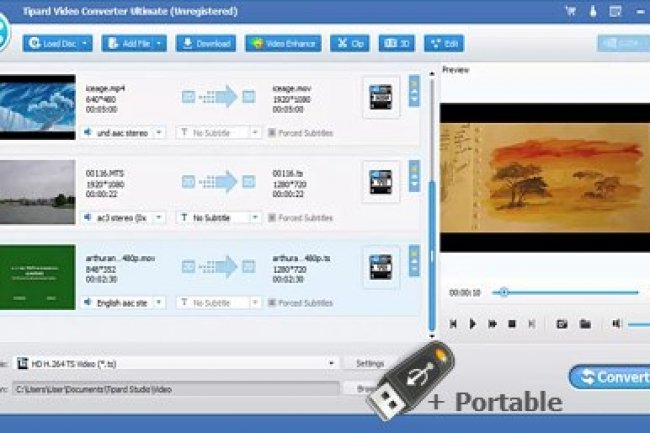Open the snapshot folder icon
650x433 pixels.
585,324
